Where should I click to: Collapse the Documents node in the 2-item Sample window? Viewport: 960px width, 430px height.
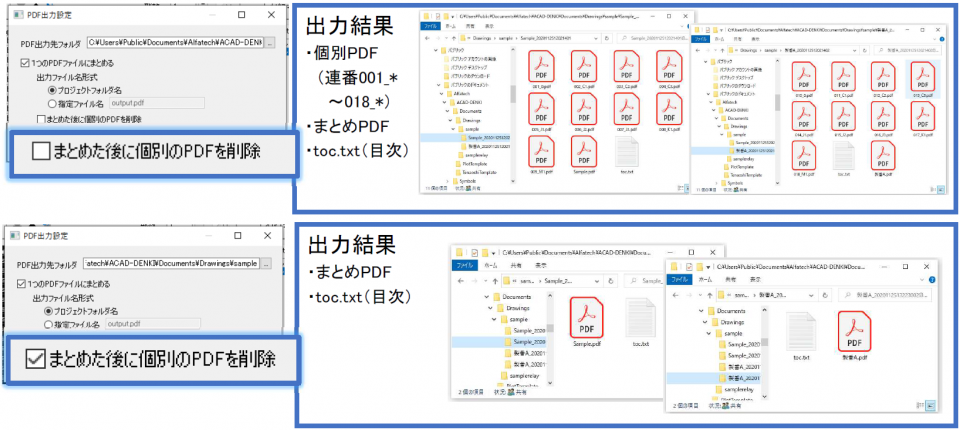(x=488, y=297)
